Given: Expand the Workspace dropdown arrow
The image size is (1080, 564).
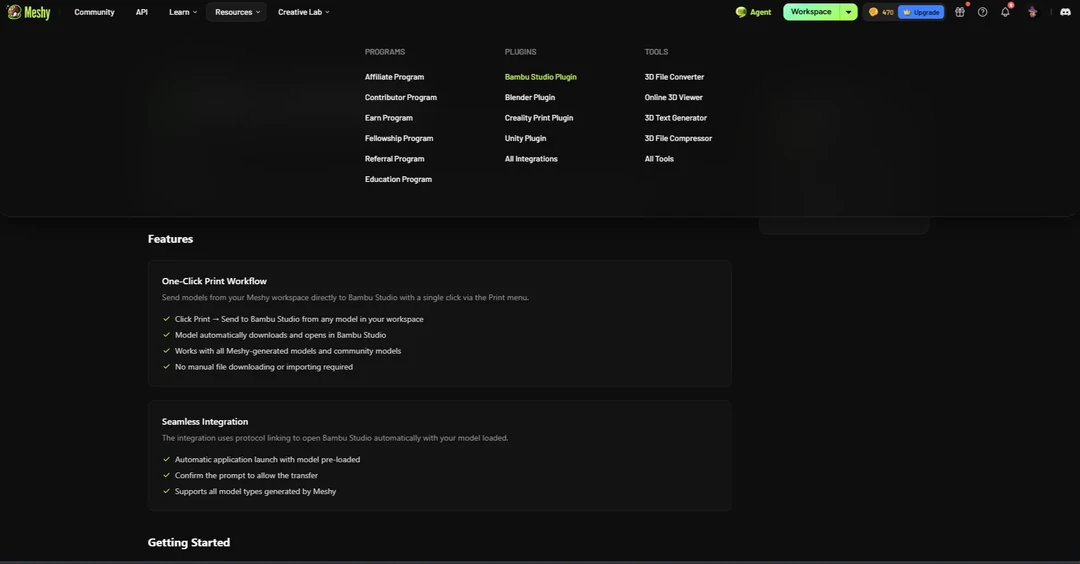Looking at the screenshot, I should point(848,12).
